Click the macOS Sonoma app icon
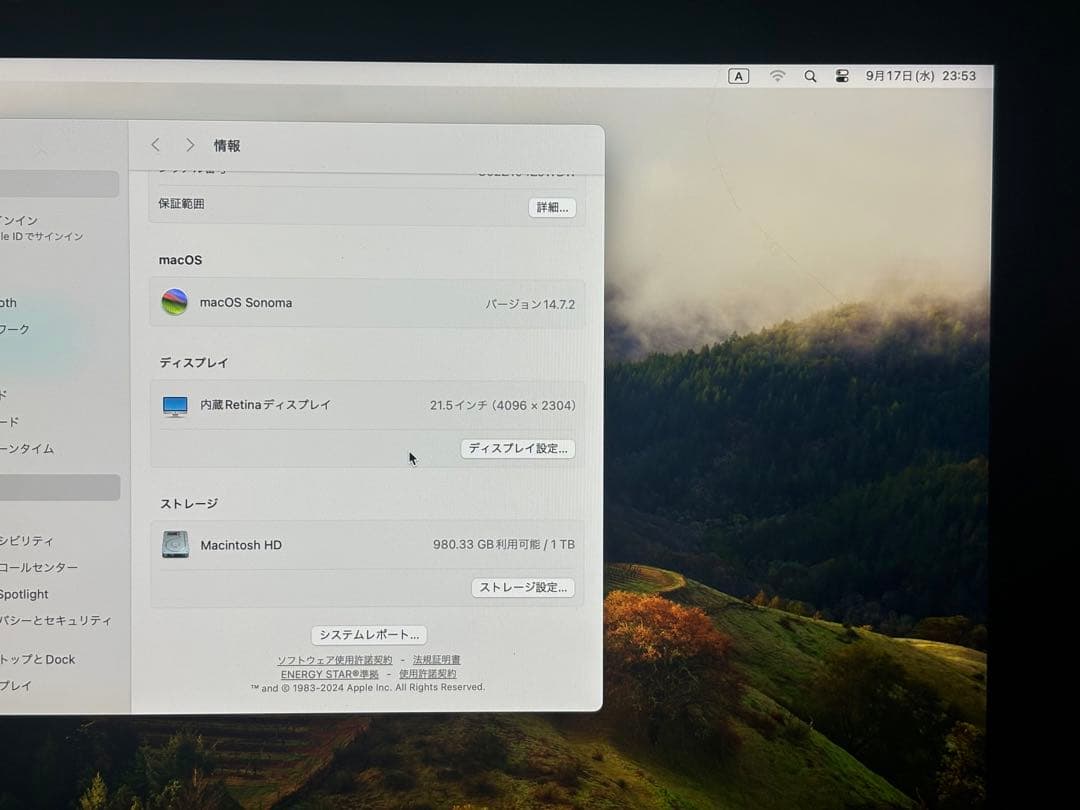Screen dimensions: 1080x810 point(174,302)
